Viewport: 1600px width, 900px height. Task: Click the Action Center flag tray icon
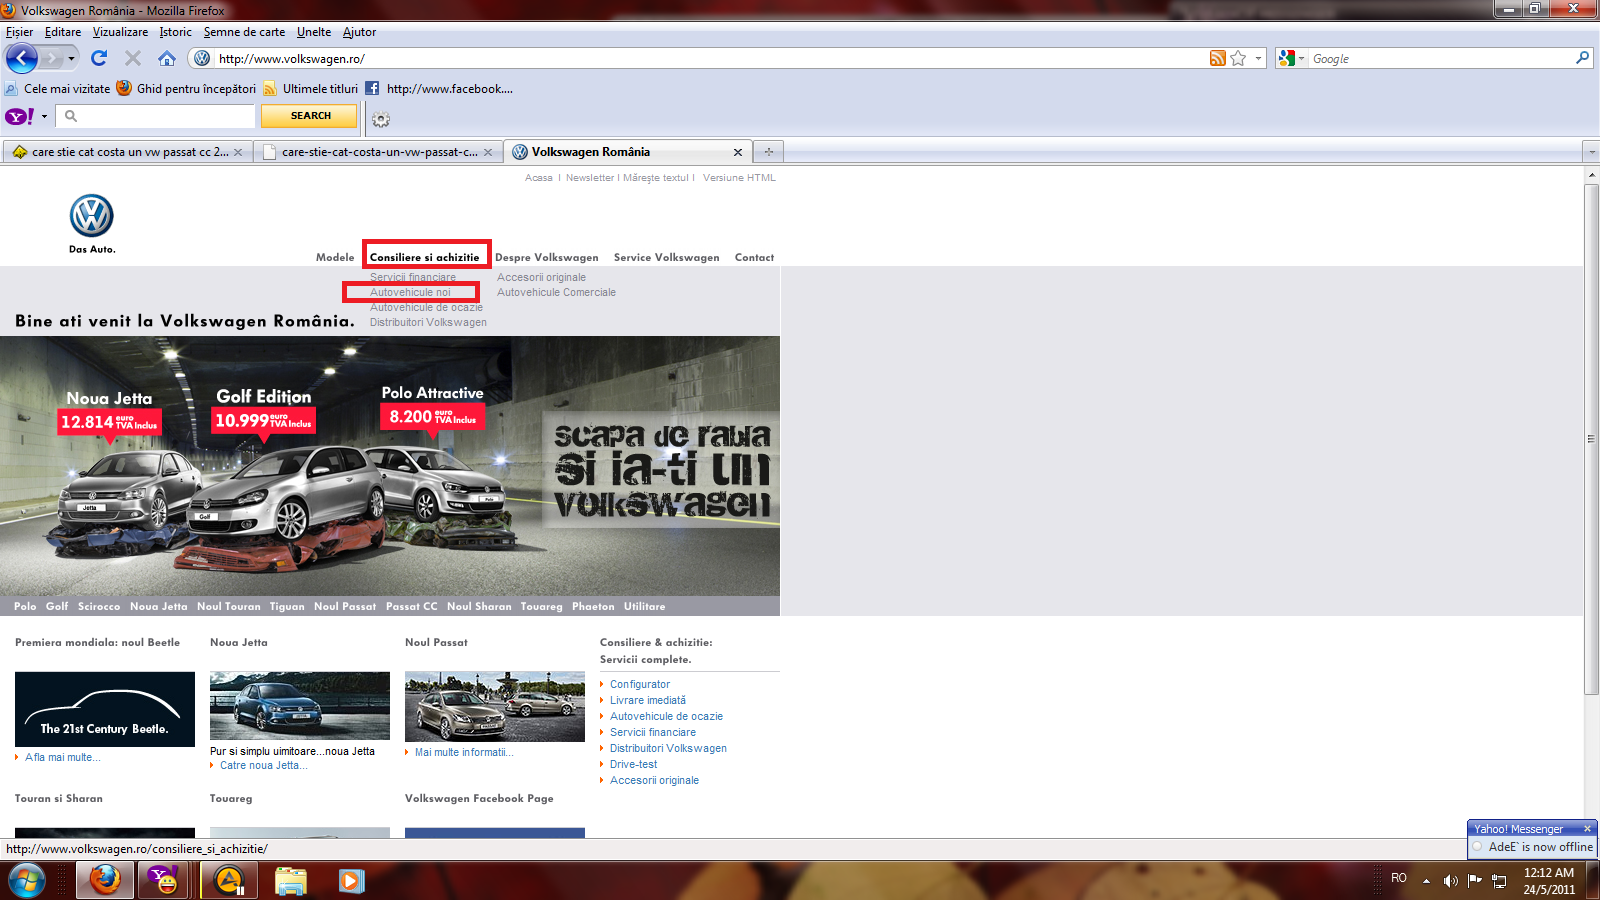click(1475, 881)
